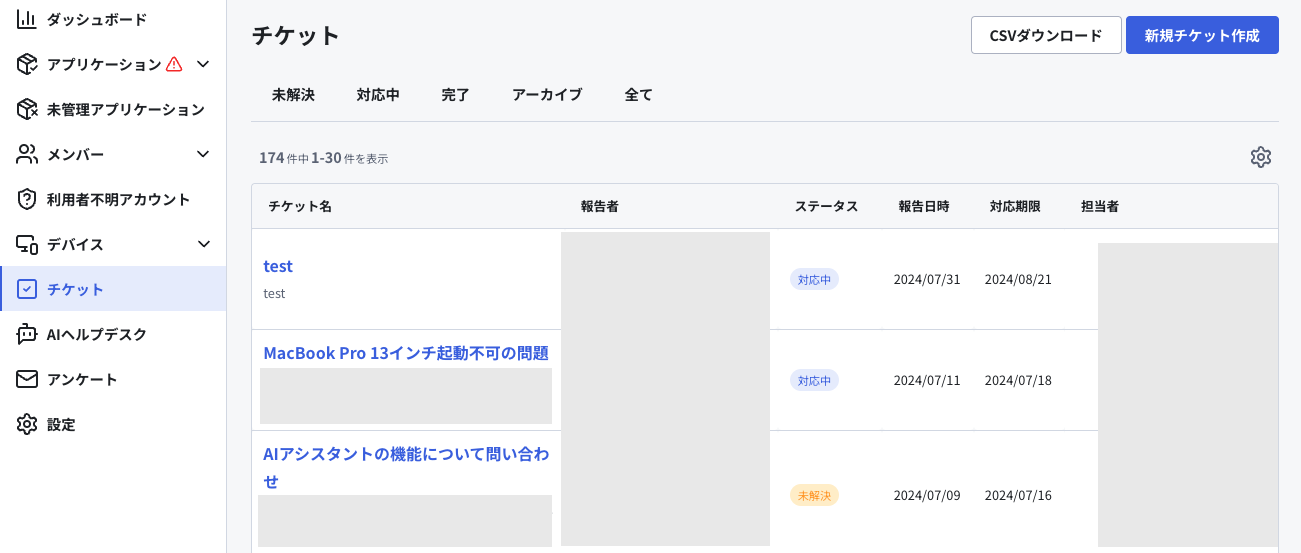Click the ステータス column header

[x=826, y=206]
